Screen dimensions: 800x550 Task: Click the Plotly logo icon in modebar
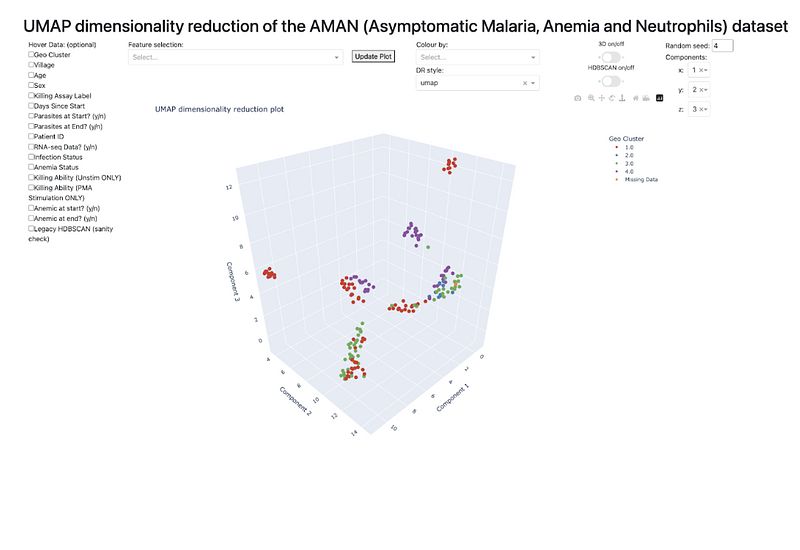[x=660, y=98]
